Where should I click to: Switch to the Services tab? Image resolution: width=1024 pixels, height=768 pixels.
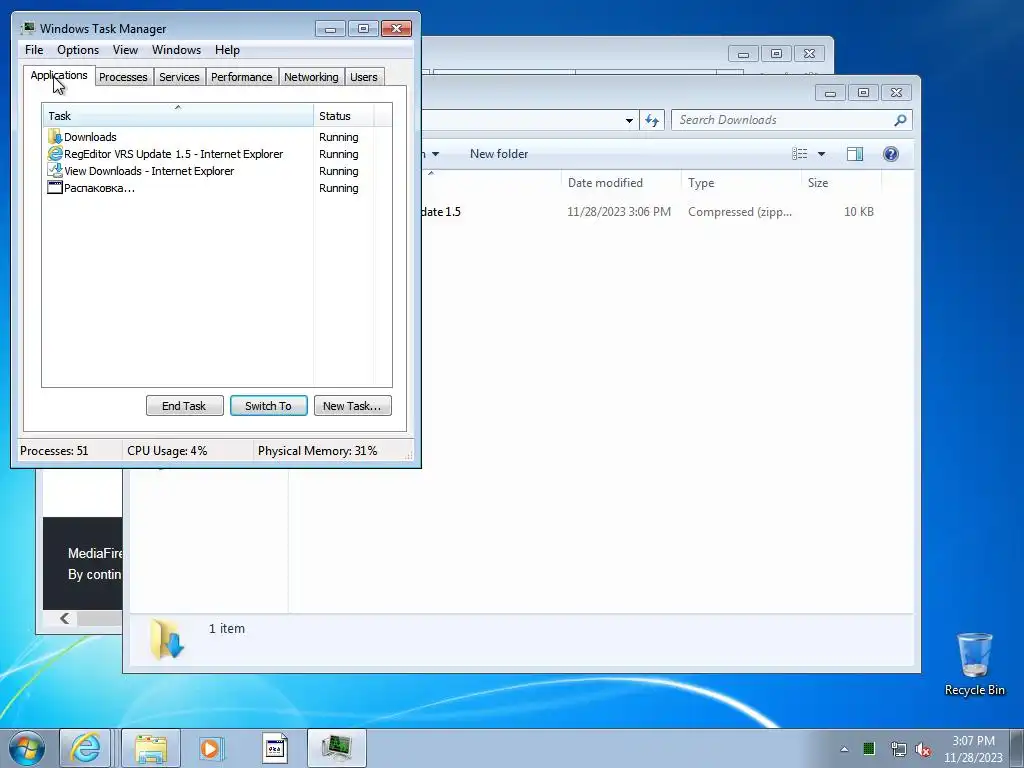click(x=179, y=77)
